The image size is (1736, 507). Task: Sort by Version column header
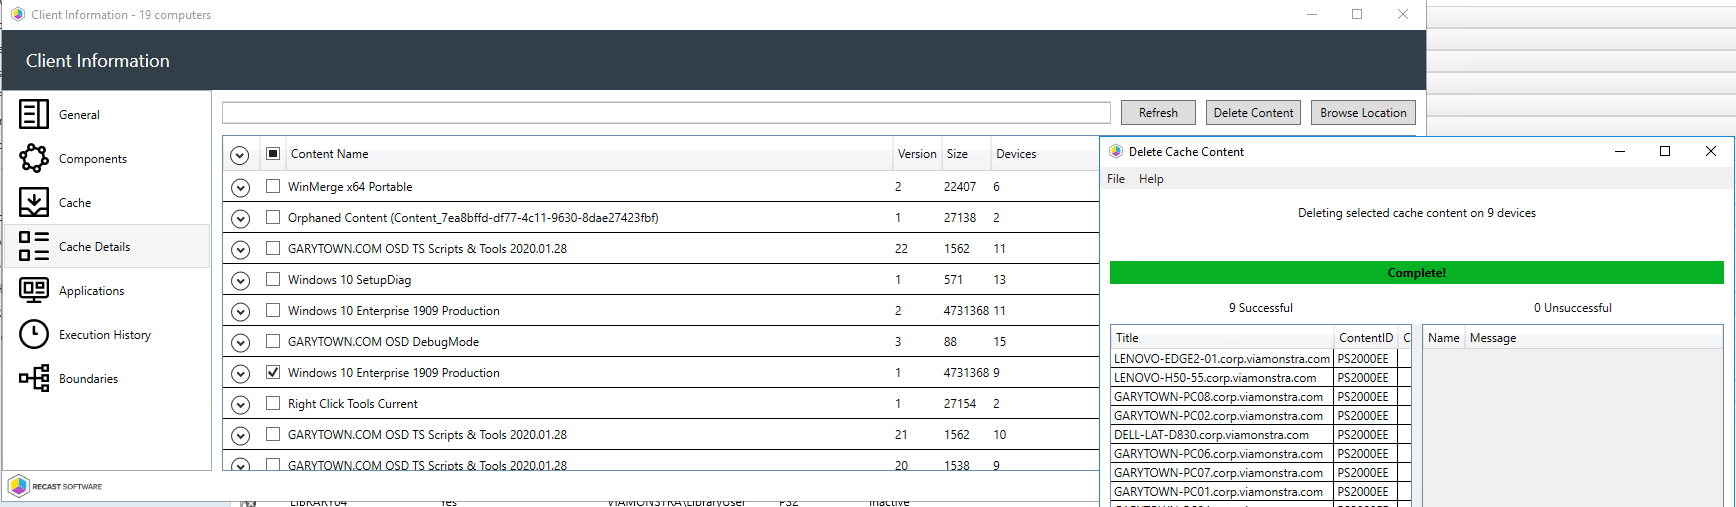(917, 154)
